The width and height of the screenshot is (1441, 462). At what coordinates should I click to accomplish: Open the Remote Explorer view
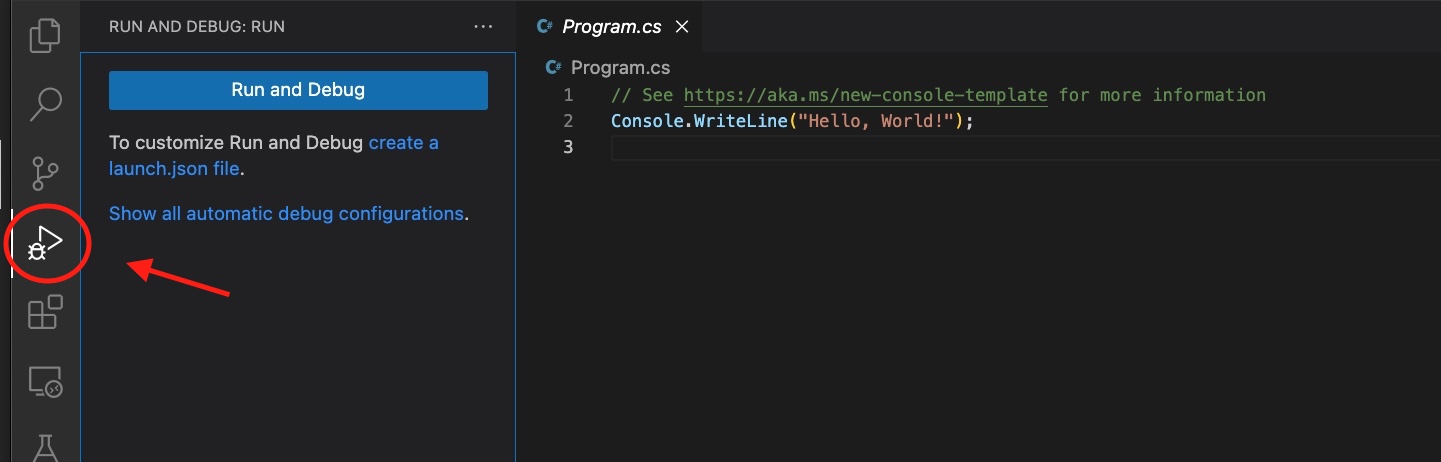[x=45, y=381]
